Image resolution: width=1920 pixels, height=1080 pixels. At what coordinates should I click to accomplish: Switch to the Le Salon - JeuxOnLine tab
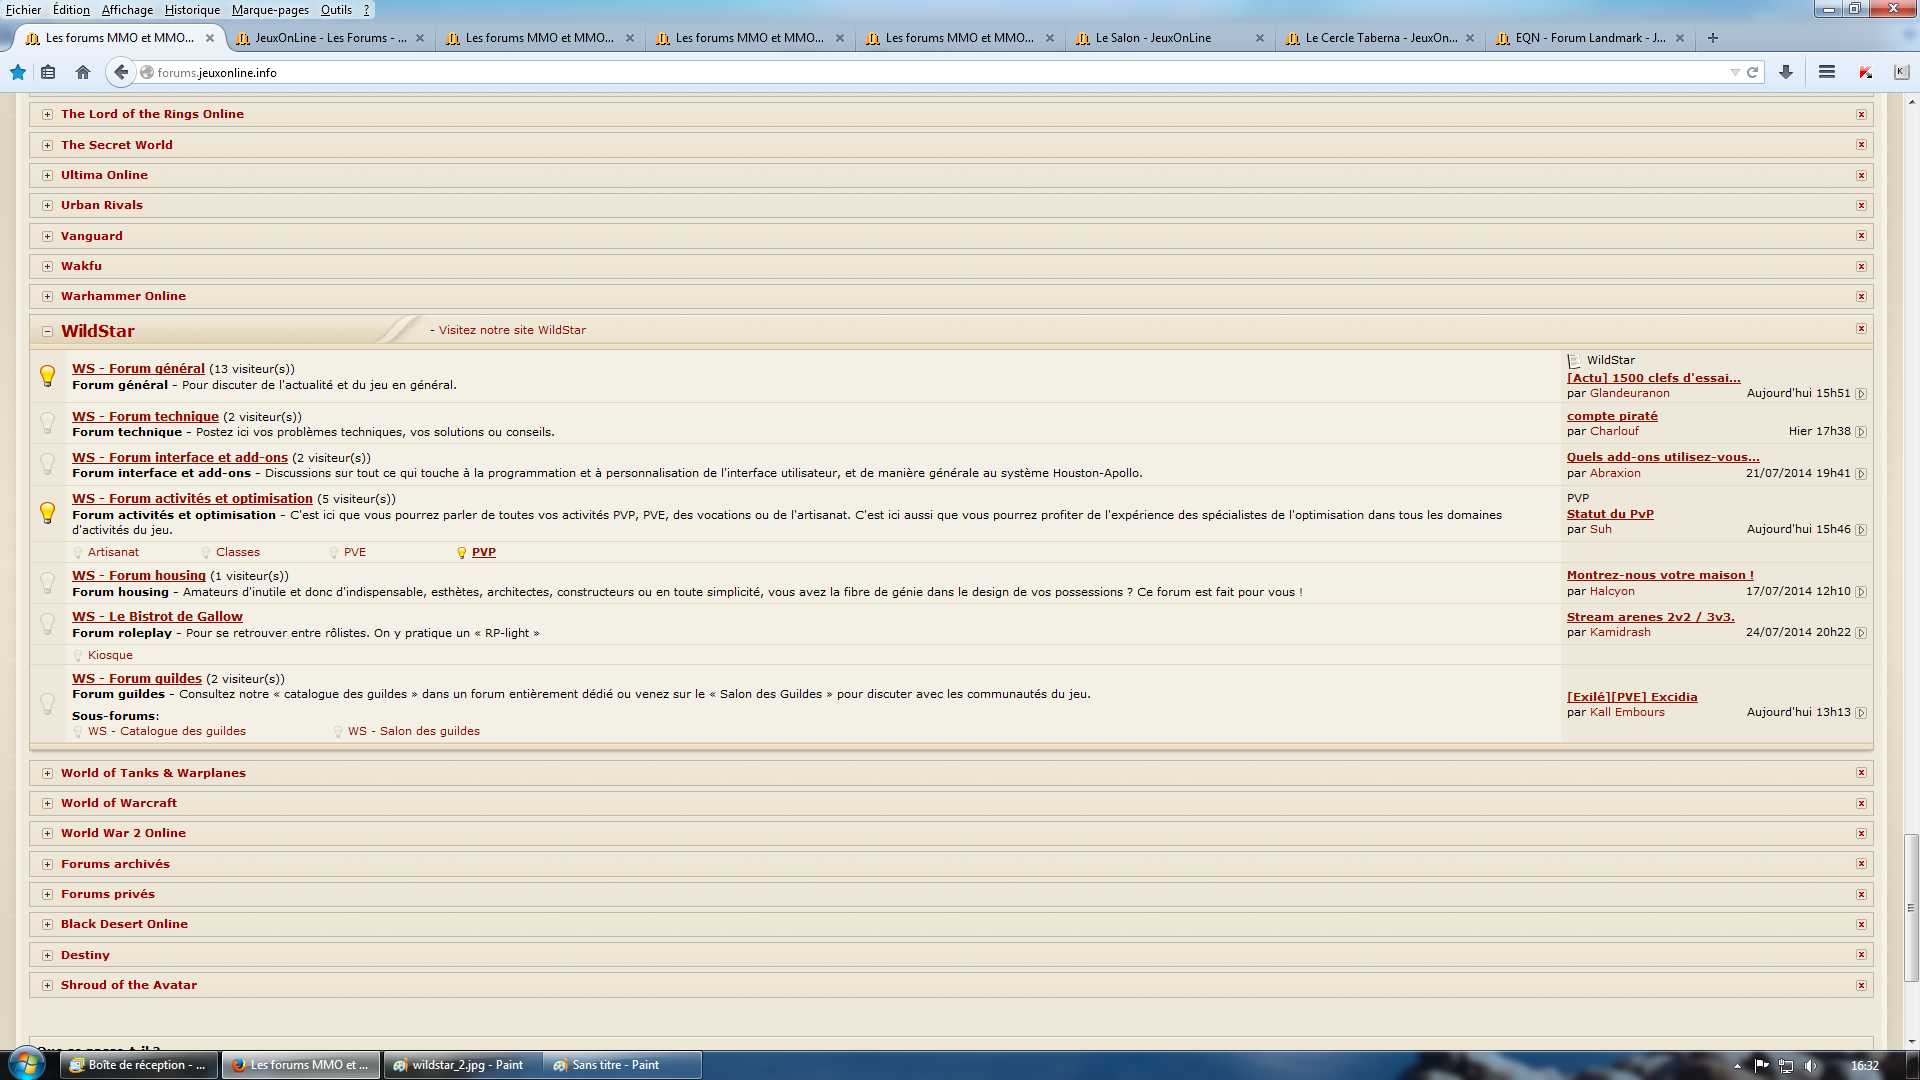(1170, 38)
